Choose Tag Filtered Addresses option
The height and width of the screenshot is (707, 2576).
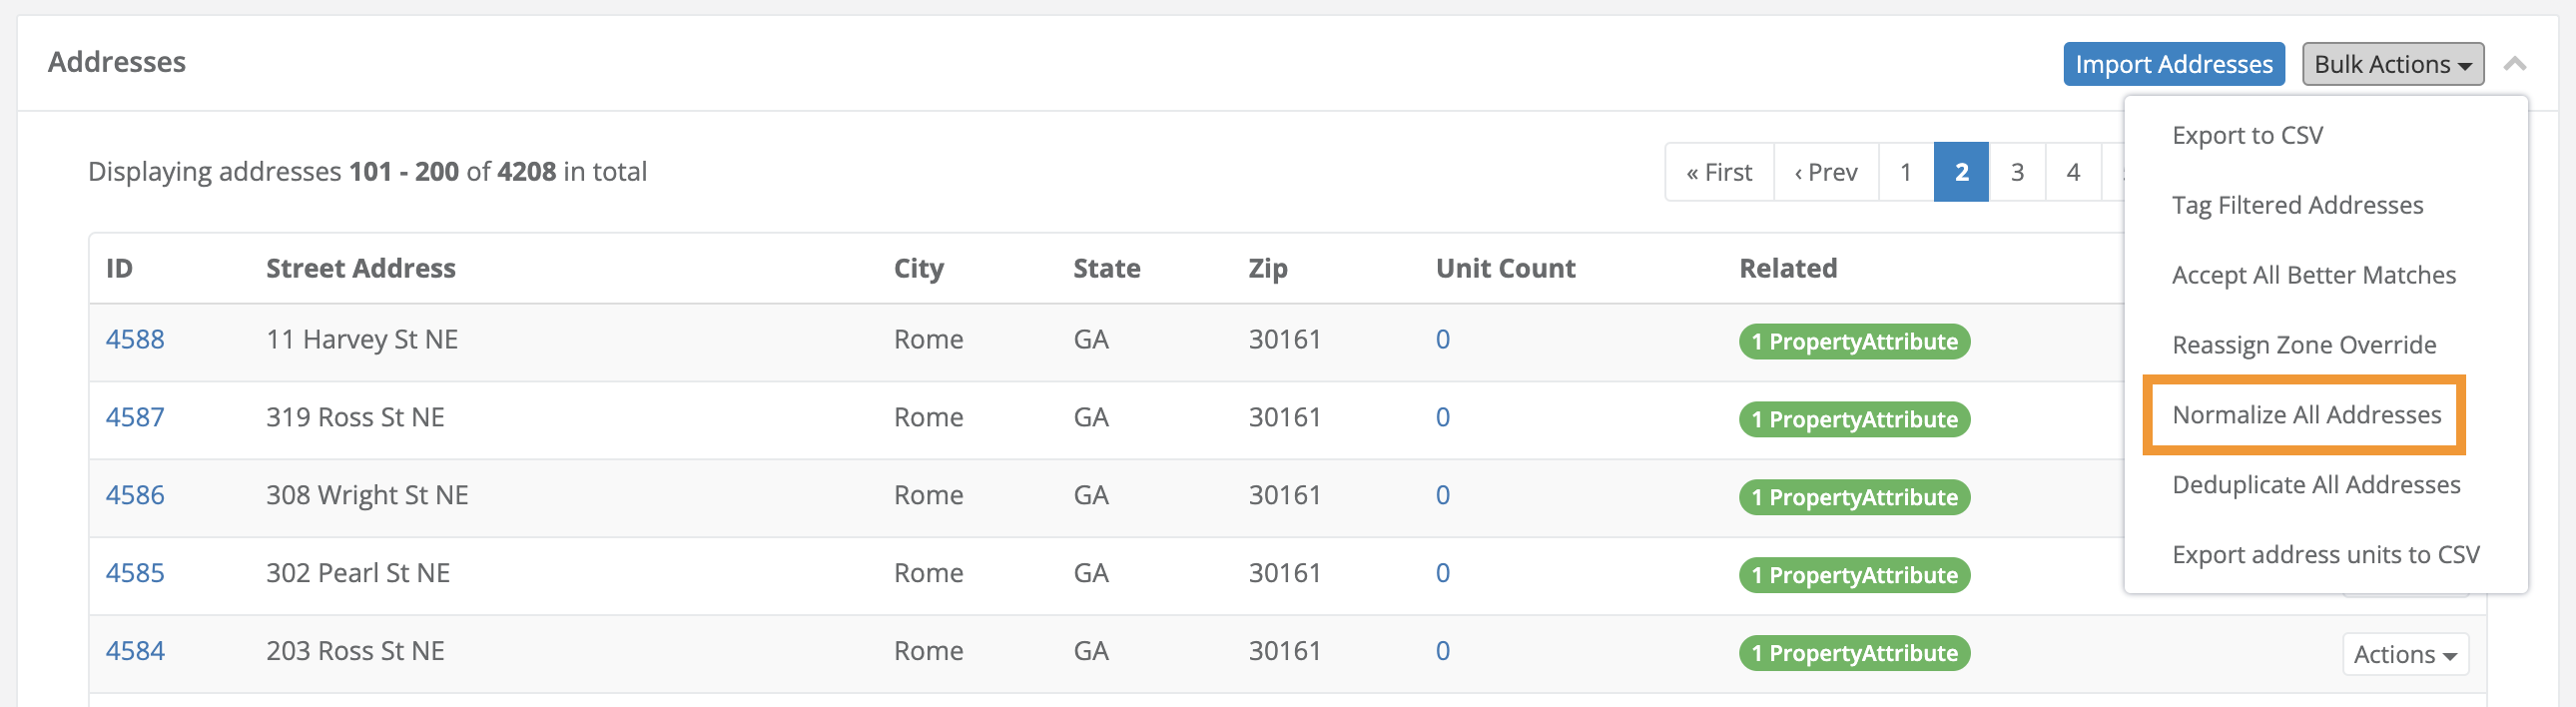coord(2297,205)
